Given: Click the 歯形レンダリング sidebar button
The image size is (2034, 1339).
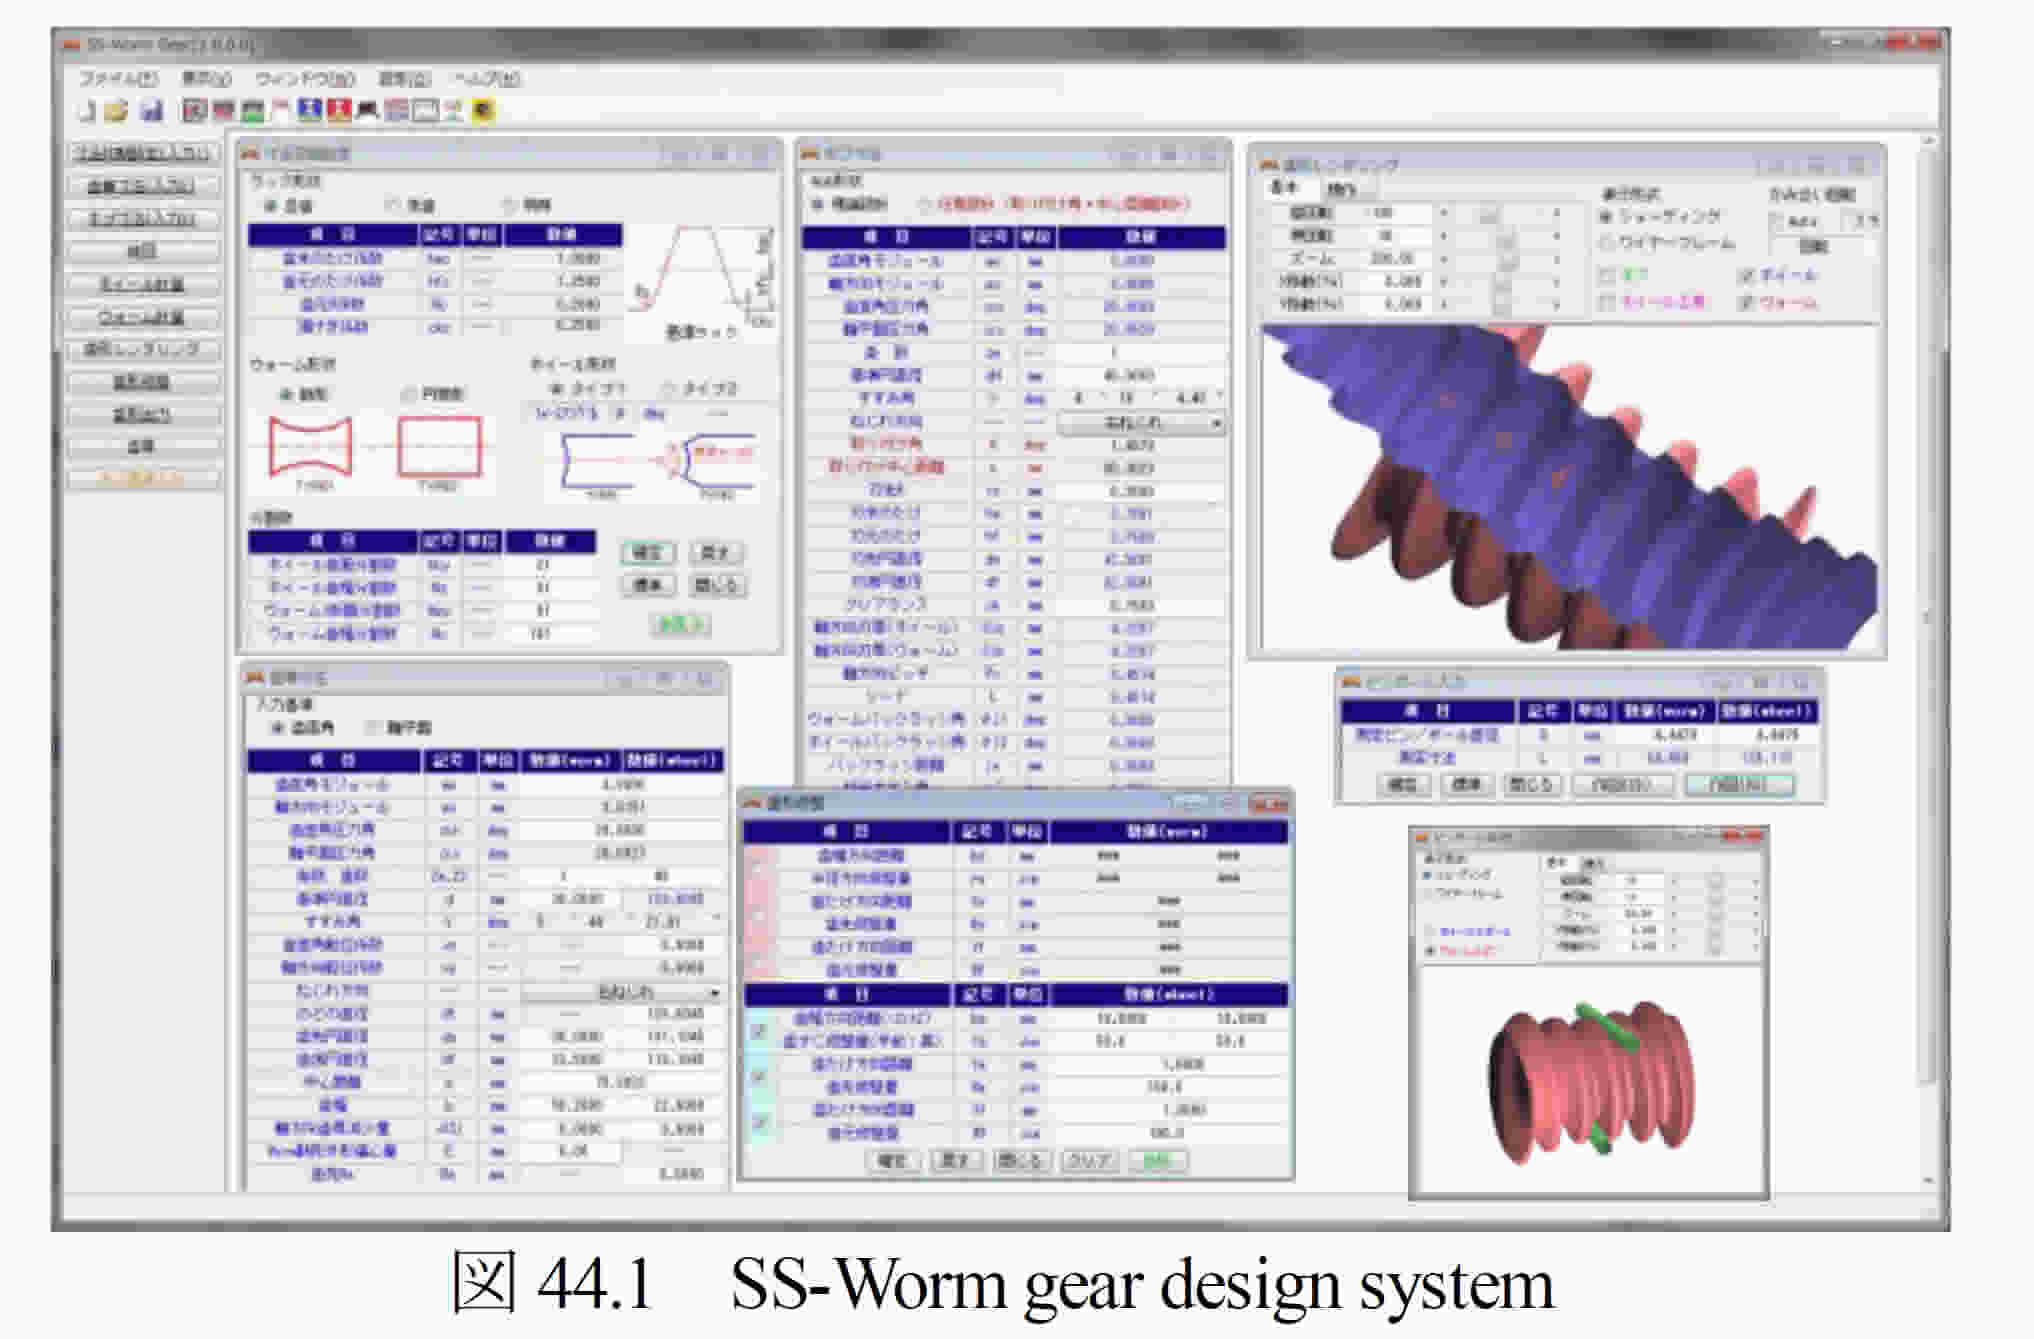Looking at the screenshot, I should click(143, 349).
